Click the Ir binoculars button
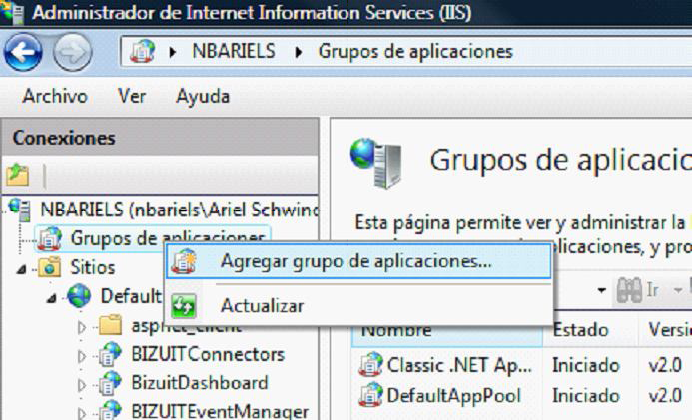 click(638, 290)
